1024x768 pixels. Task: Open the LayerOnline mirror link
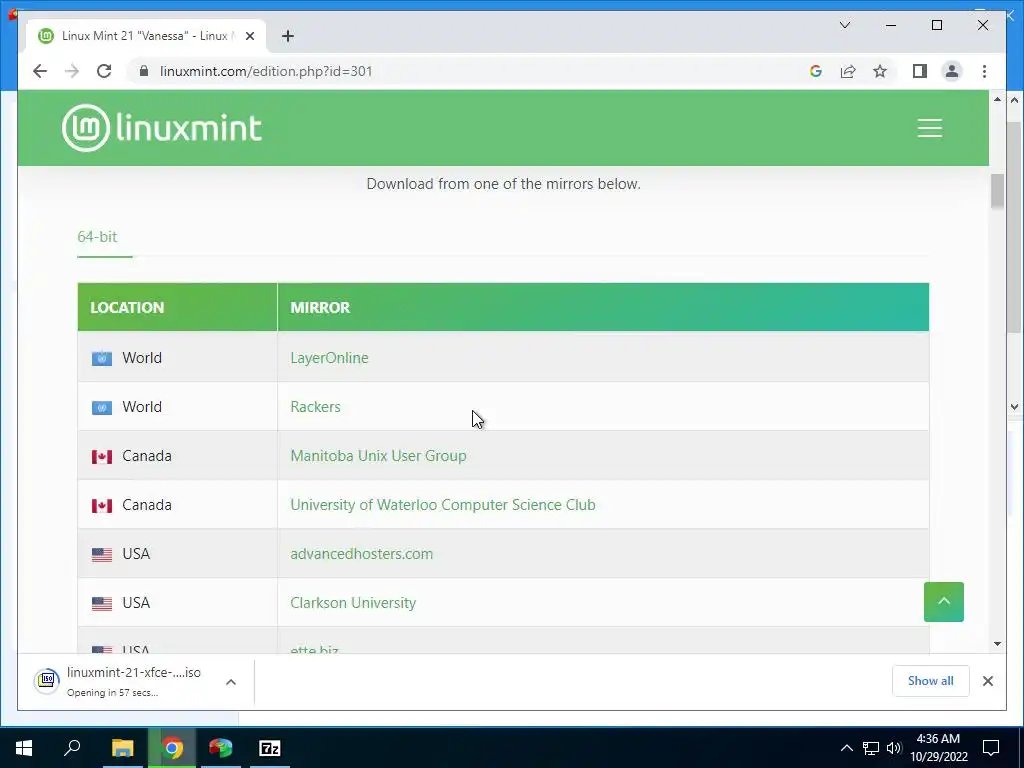pyautogui.click(x=329, y=357)
